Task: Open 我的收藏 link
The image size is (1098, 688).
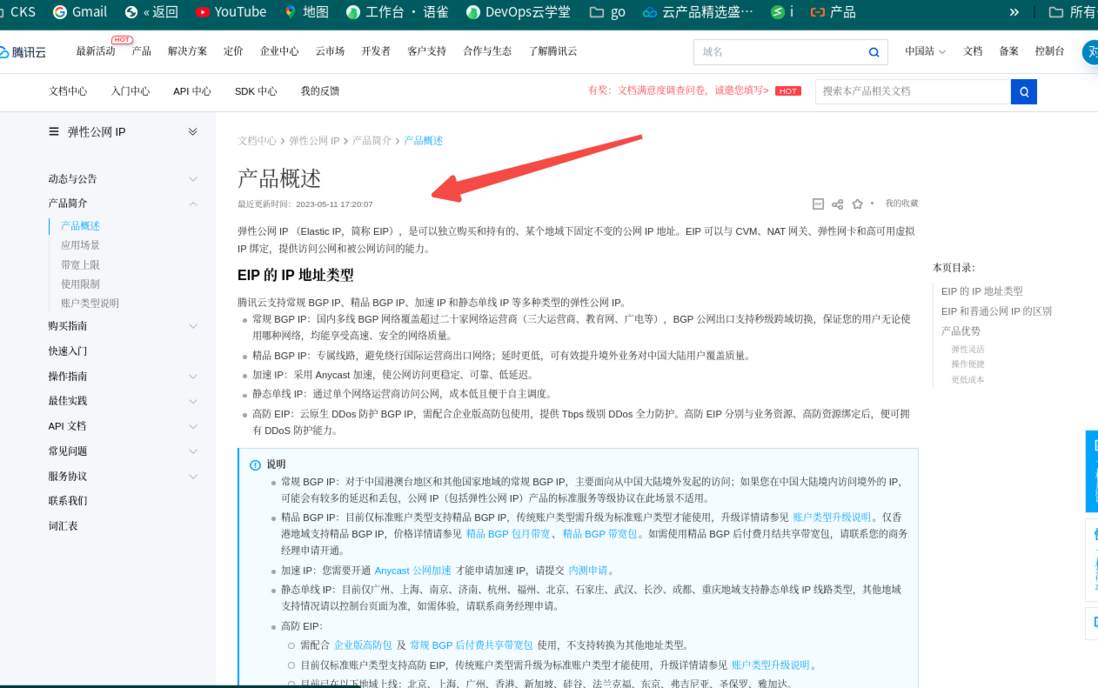Action: pyautogui.click(x=901, y=203)
